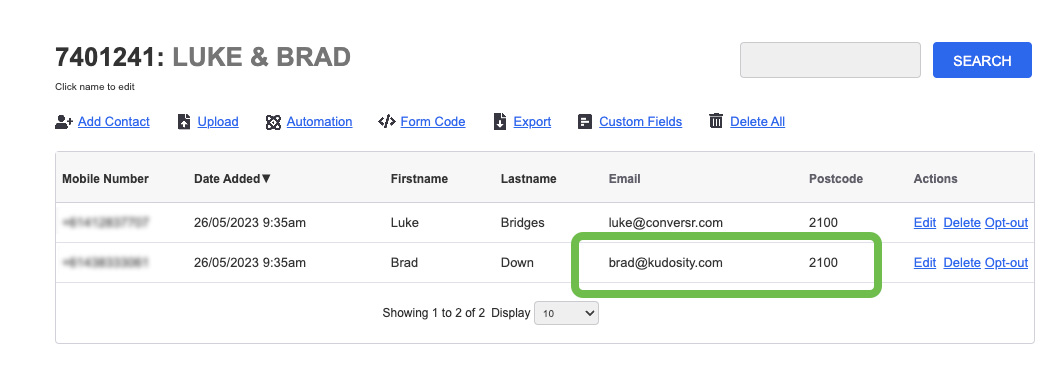Click the Down lastname cell

[x=517, y=262]
